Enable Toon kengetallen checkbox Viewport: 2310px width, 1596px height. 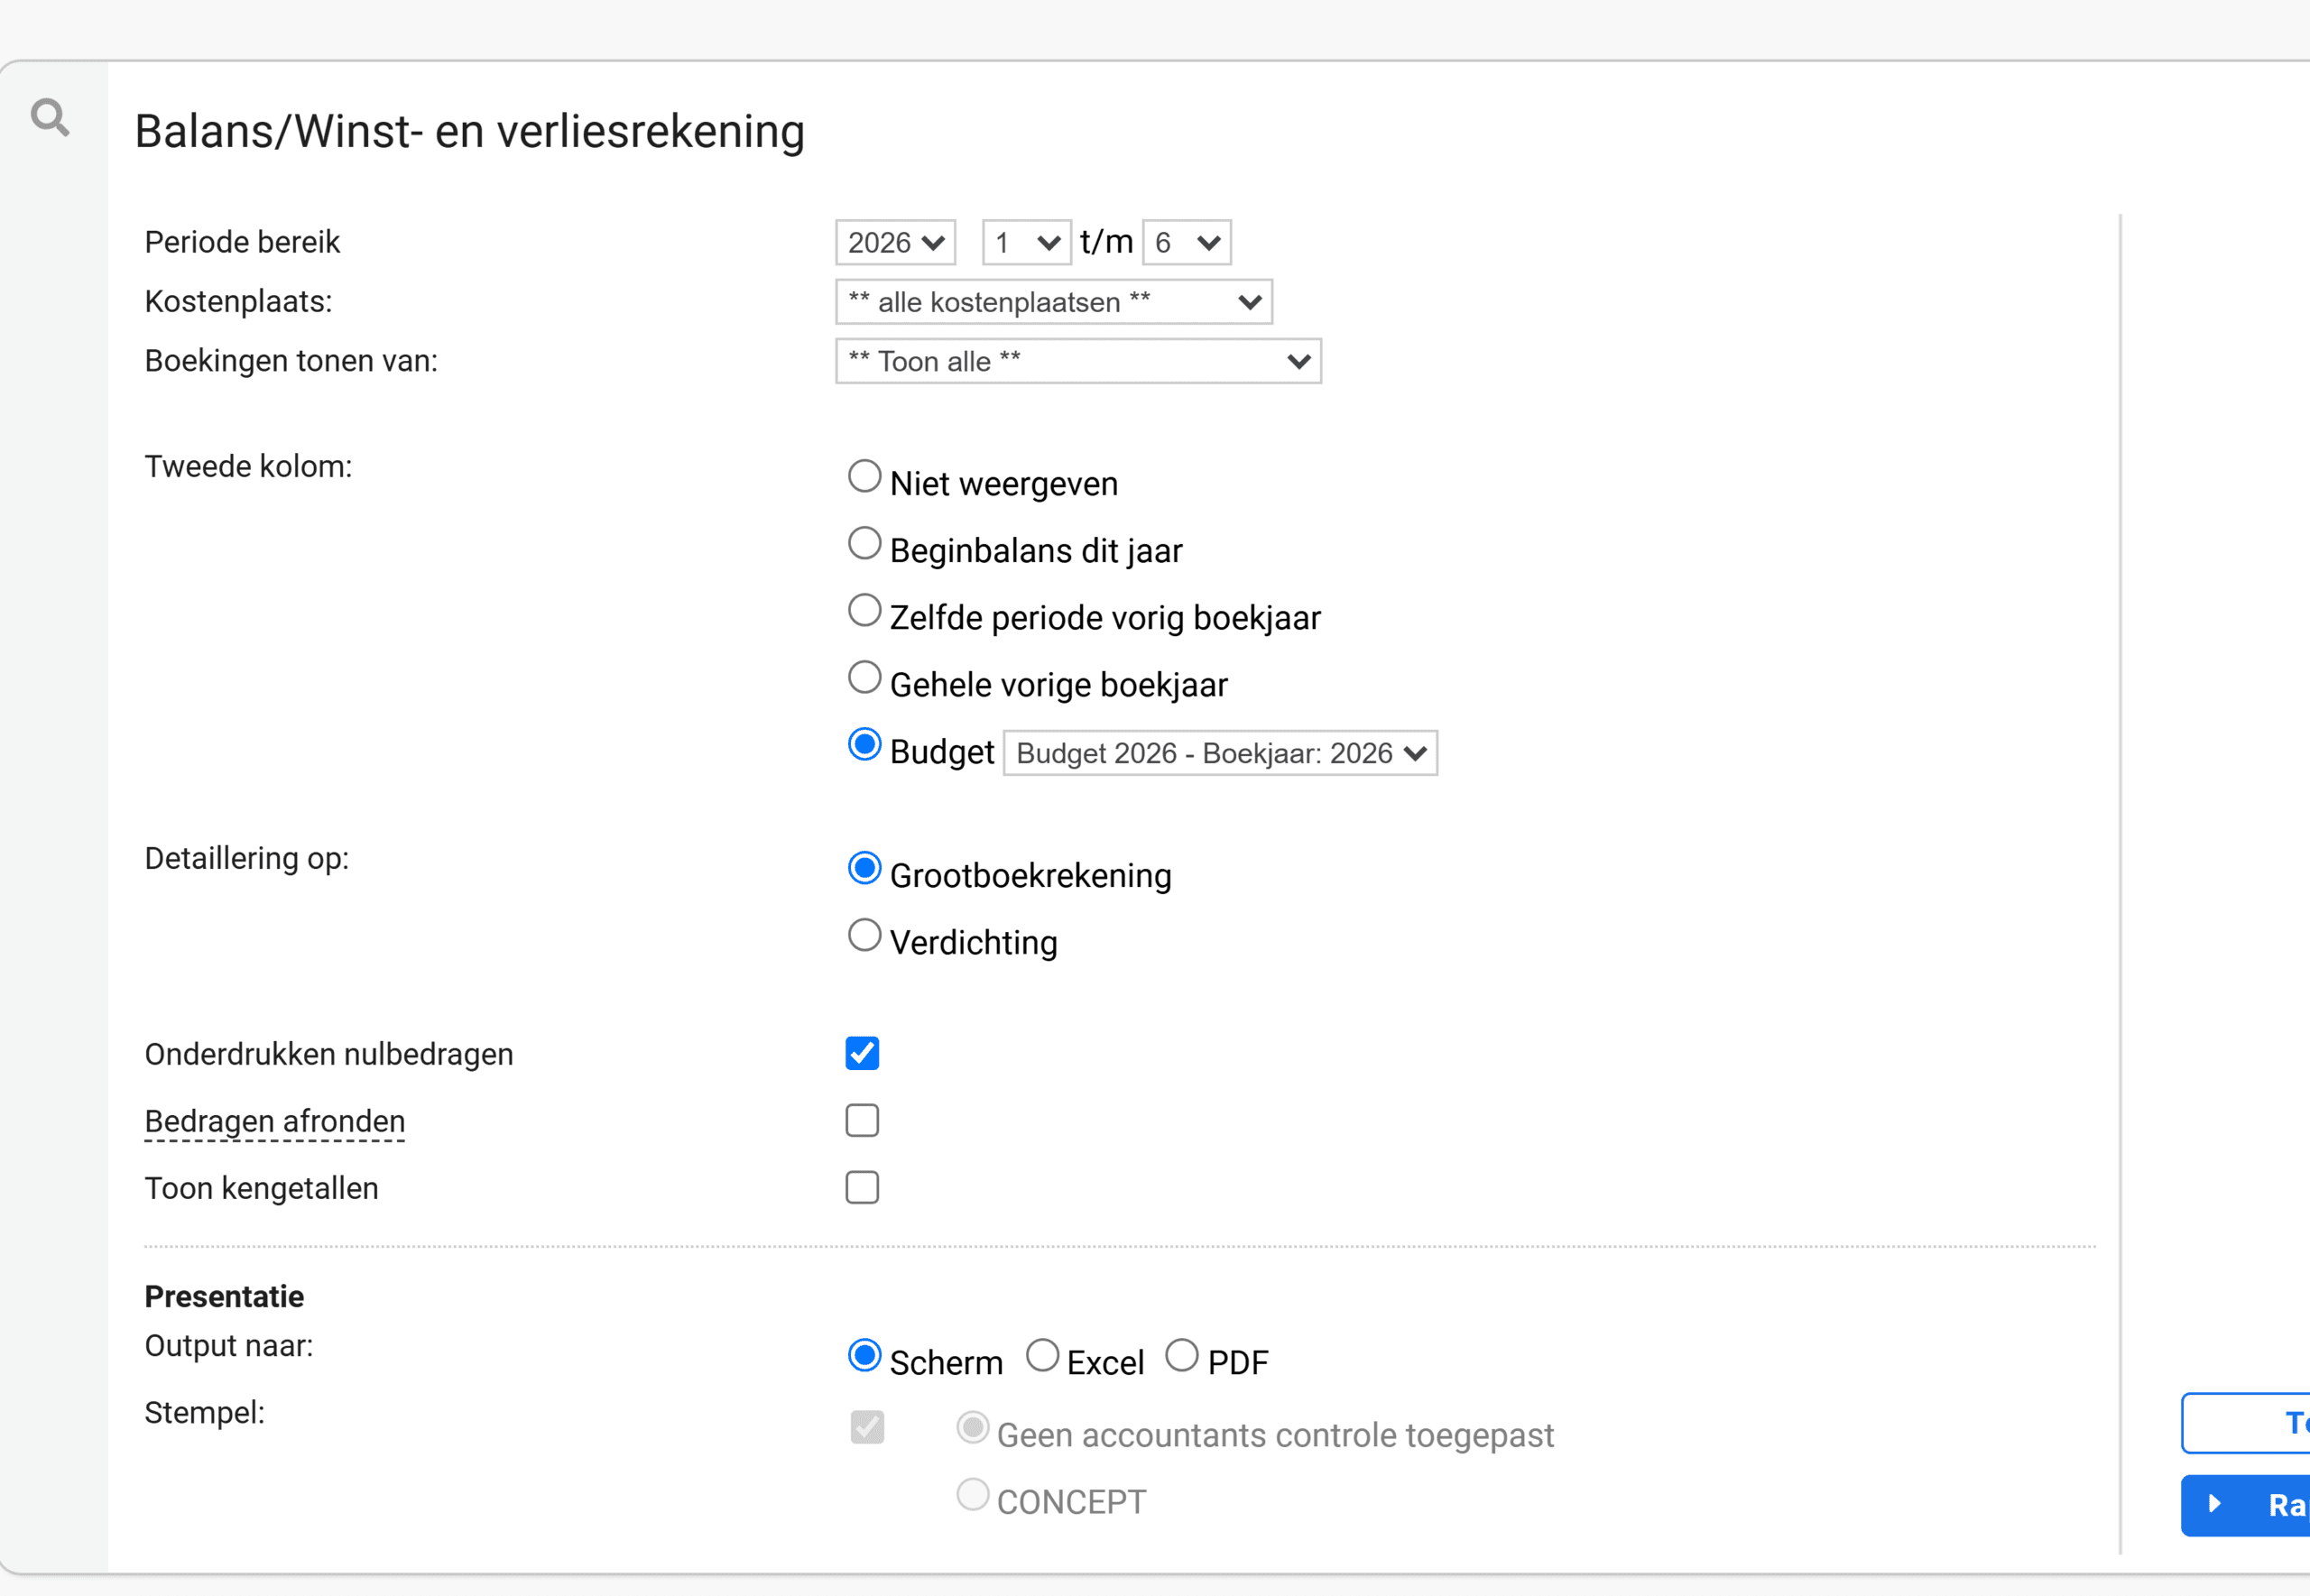[862, 1187]
